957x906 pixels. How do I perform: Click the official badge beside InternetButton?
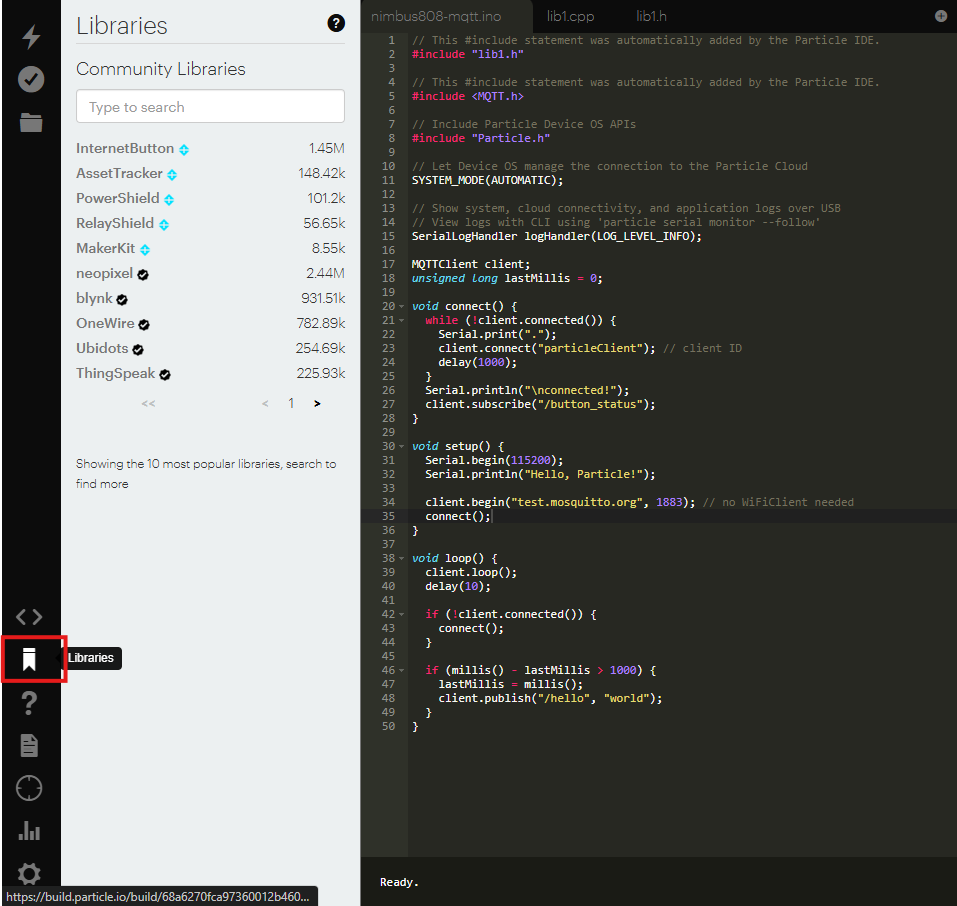(184, 150)
